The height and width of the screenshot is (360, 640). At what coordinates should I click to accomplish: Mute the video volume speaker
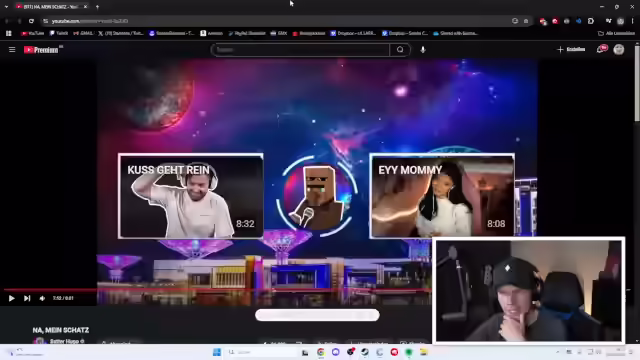[42, 298]
